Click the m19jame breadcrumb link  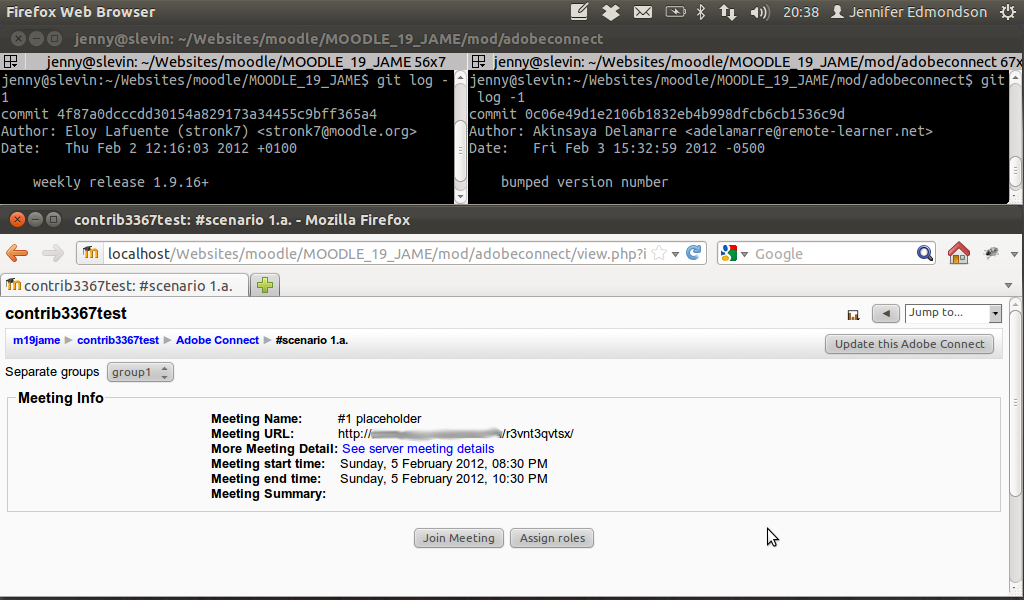(37, 340)
